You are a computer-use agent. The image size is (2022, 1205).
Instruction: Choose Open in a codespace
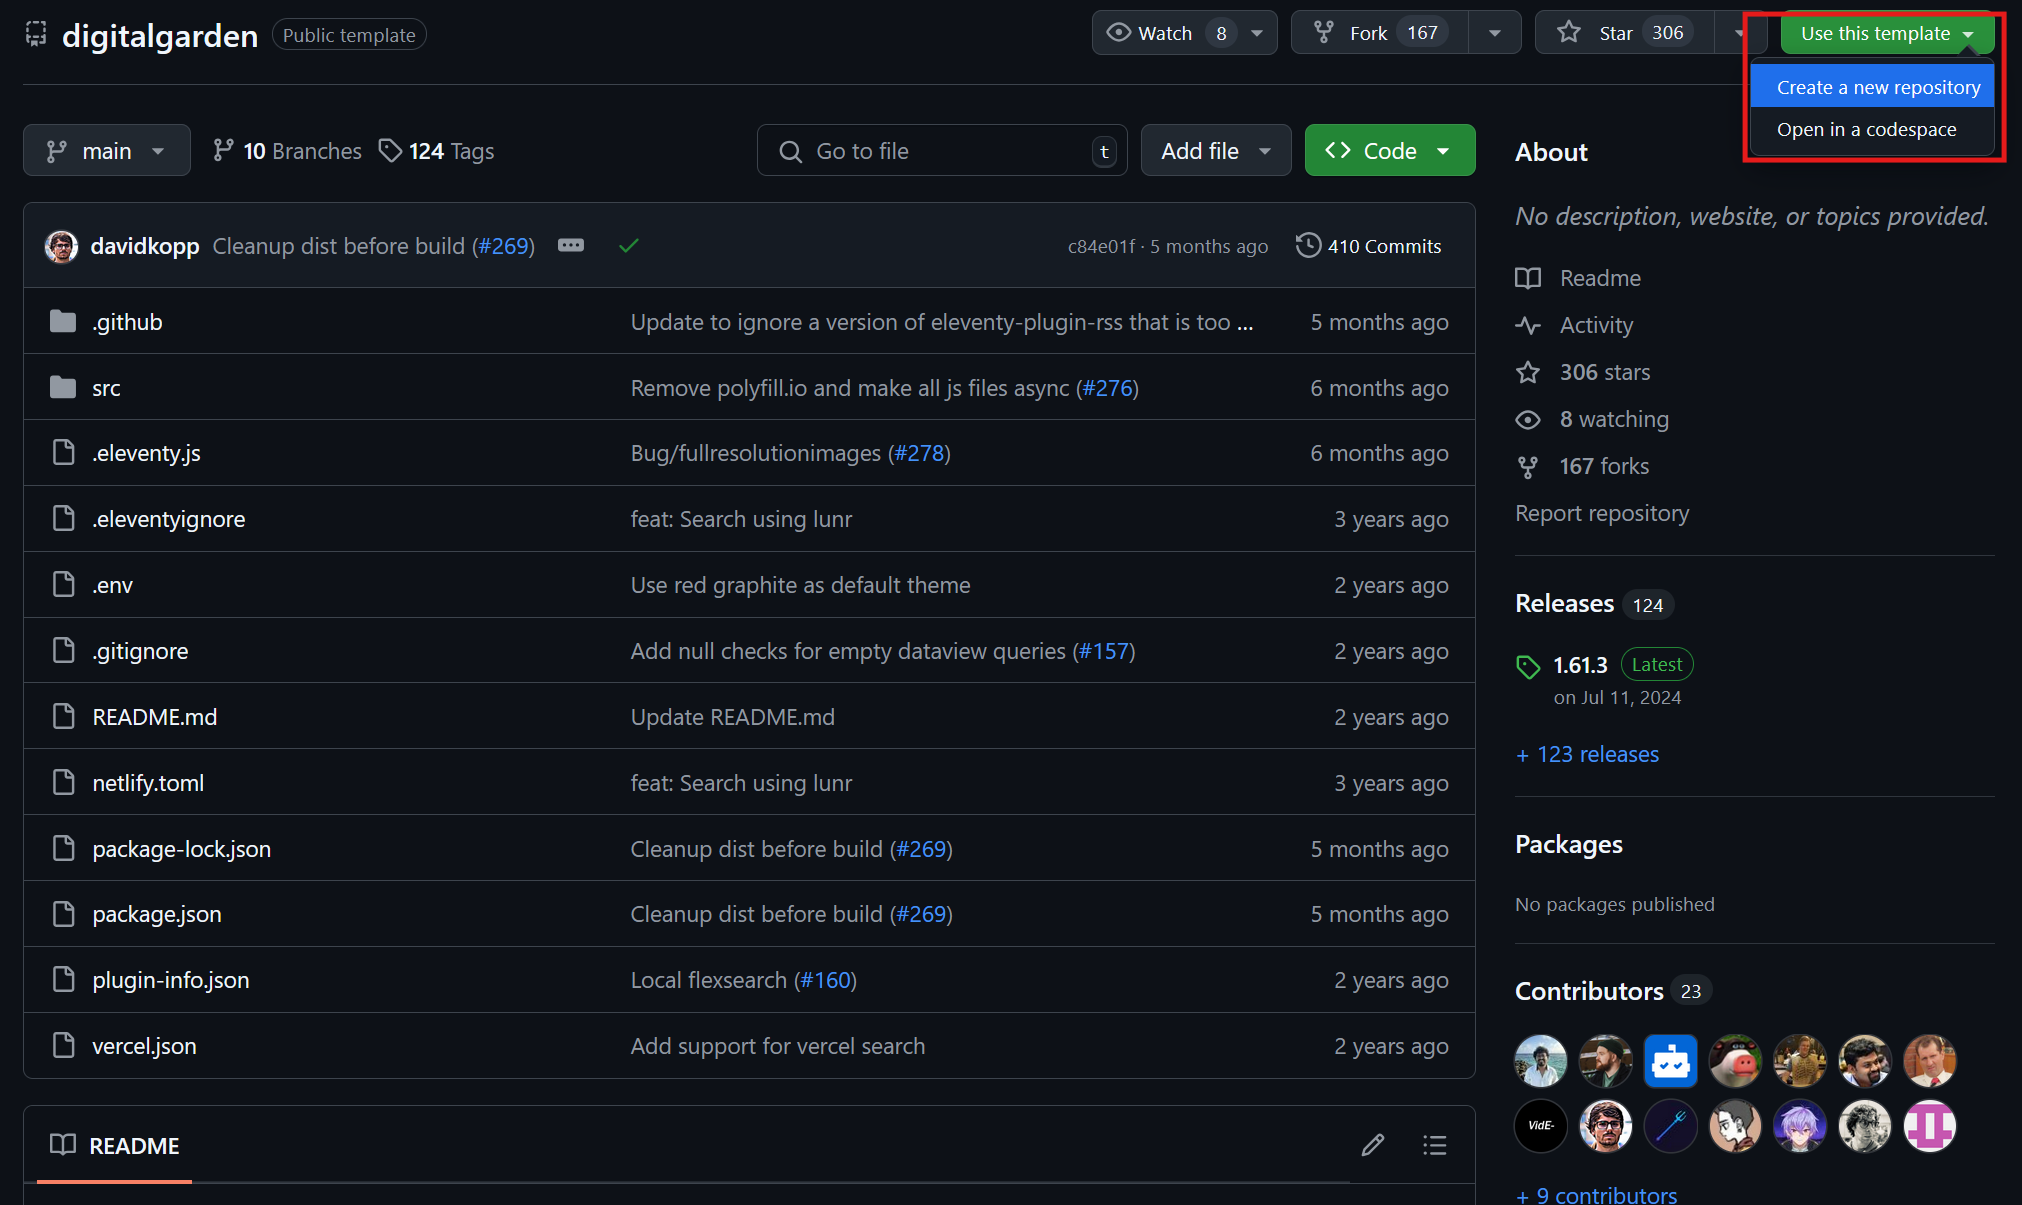(1866, 129)
